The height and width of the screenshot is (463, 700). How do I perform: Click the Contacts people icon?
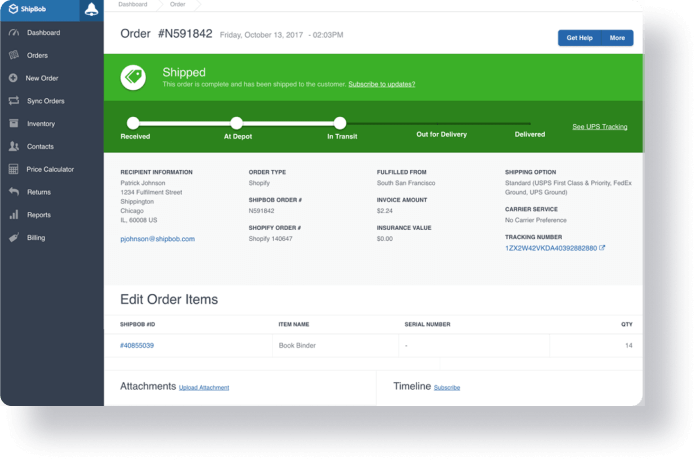14,146
